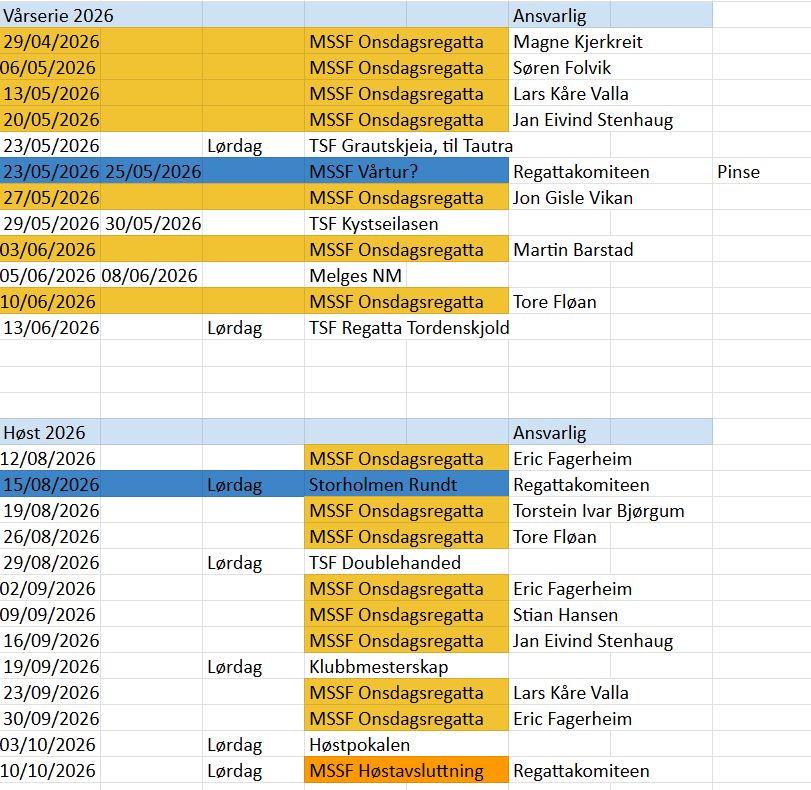
Task: Click the 'Jon Gisle Vikan' cell
Action: point(573,198)
